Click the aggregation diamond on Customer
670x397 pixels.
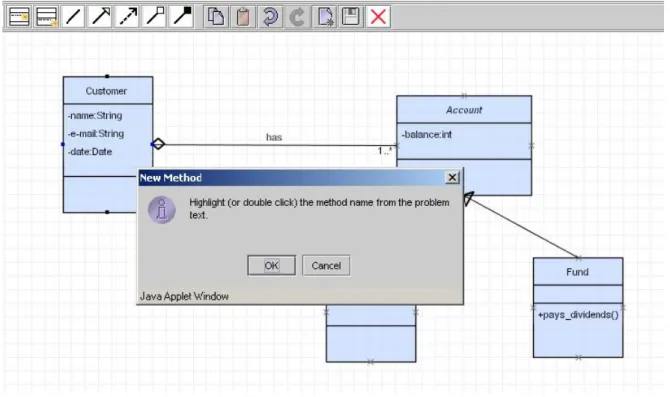tap(159, 144)
